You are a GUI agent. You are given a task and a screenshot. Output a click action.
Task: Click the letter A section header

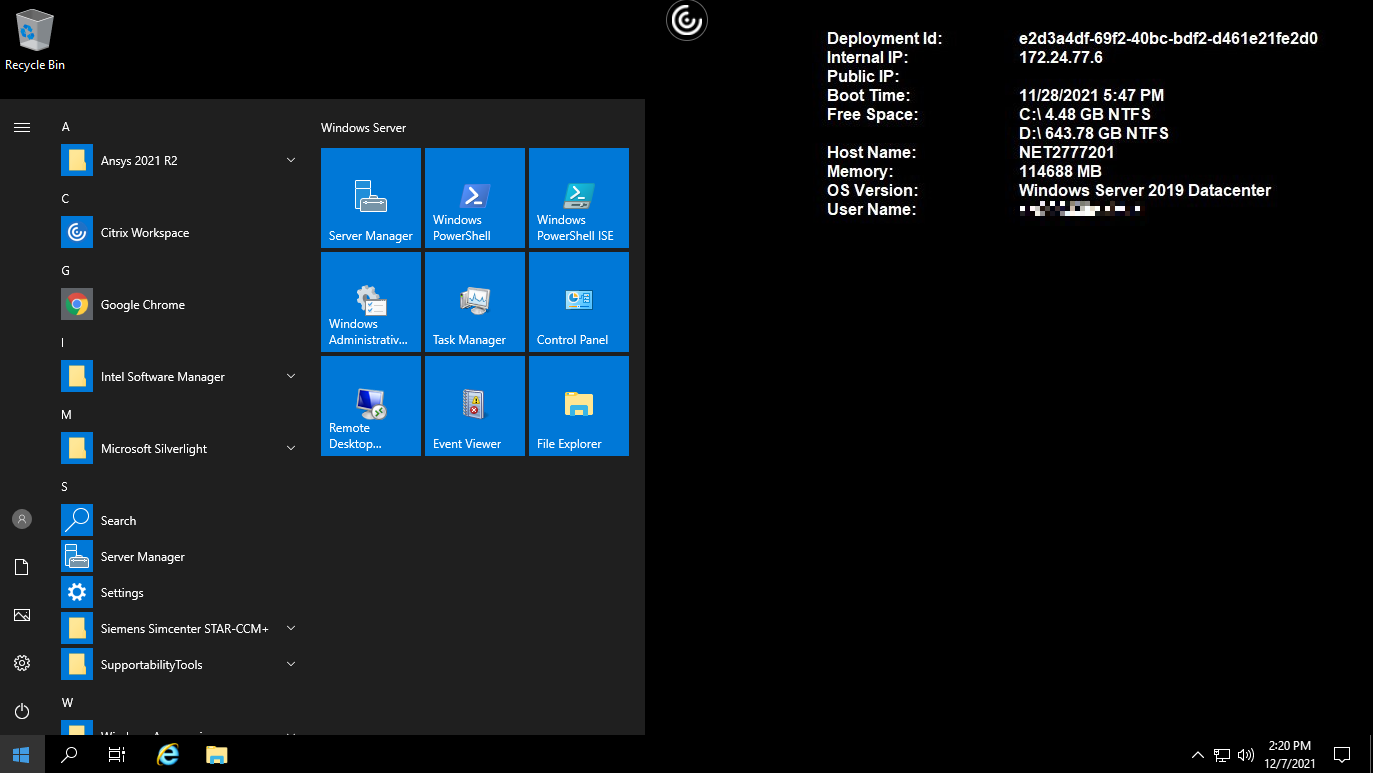coord(66,127)
